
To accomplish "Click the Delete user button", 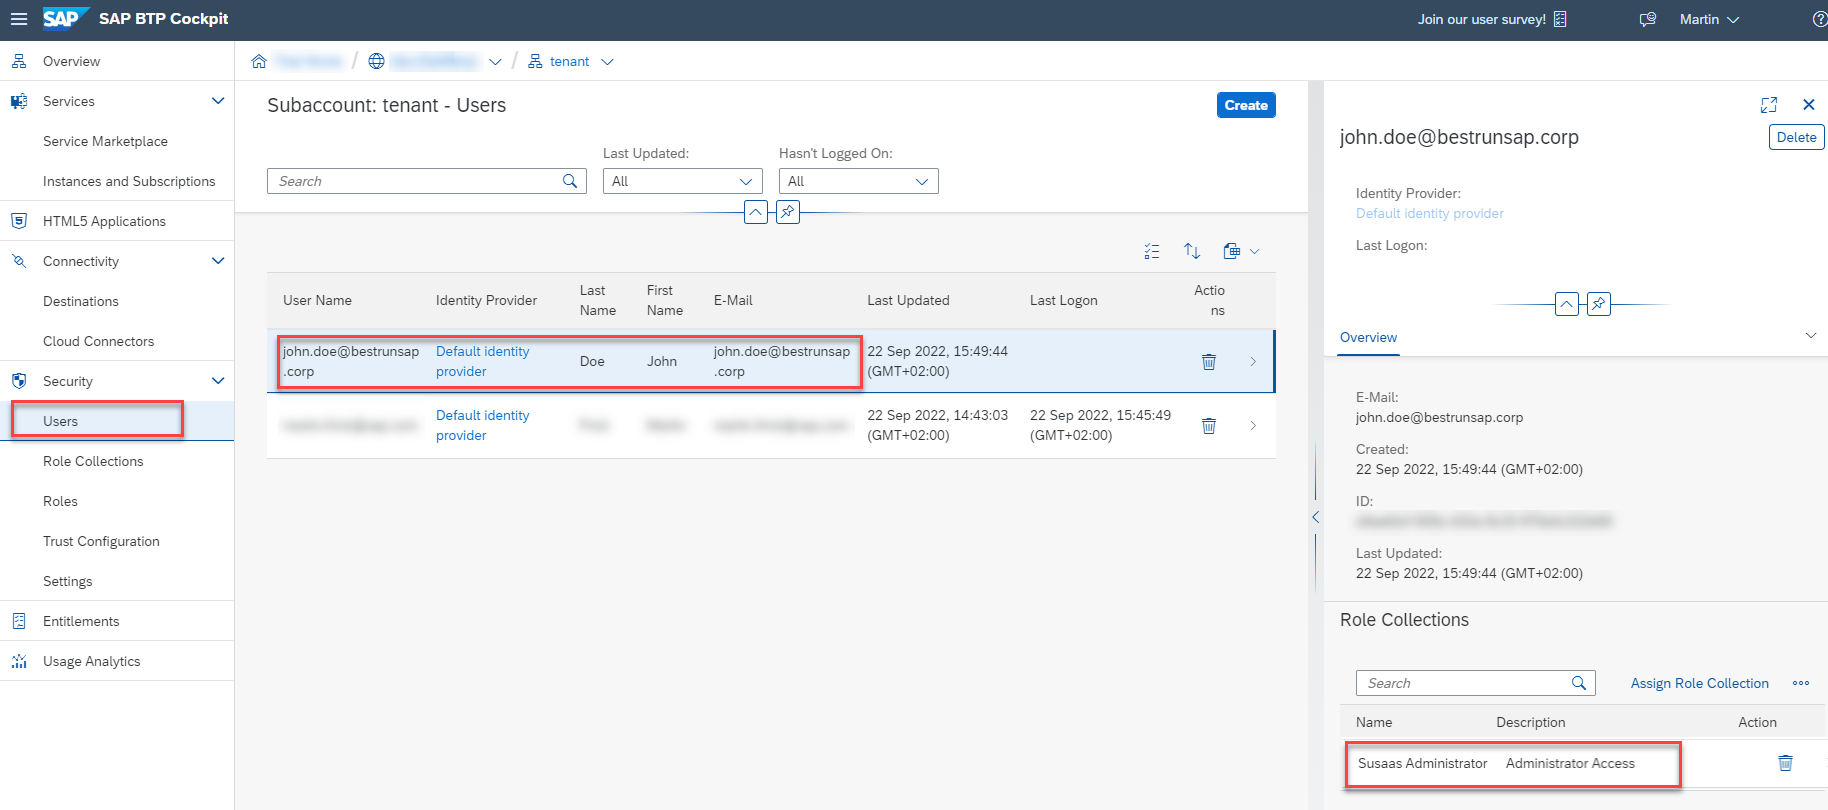I will (x=1796, y=137).
